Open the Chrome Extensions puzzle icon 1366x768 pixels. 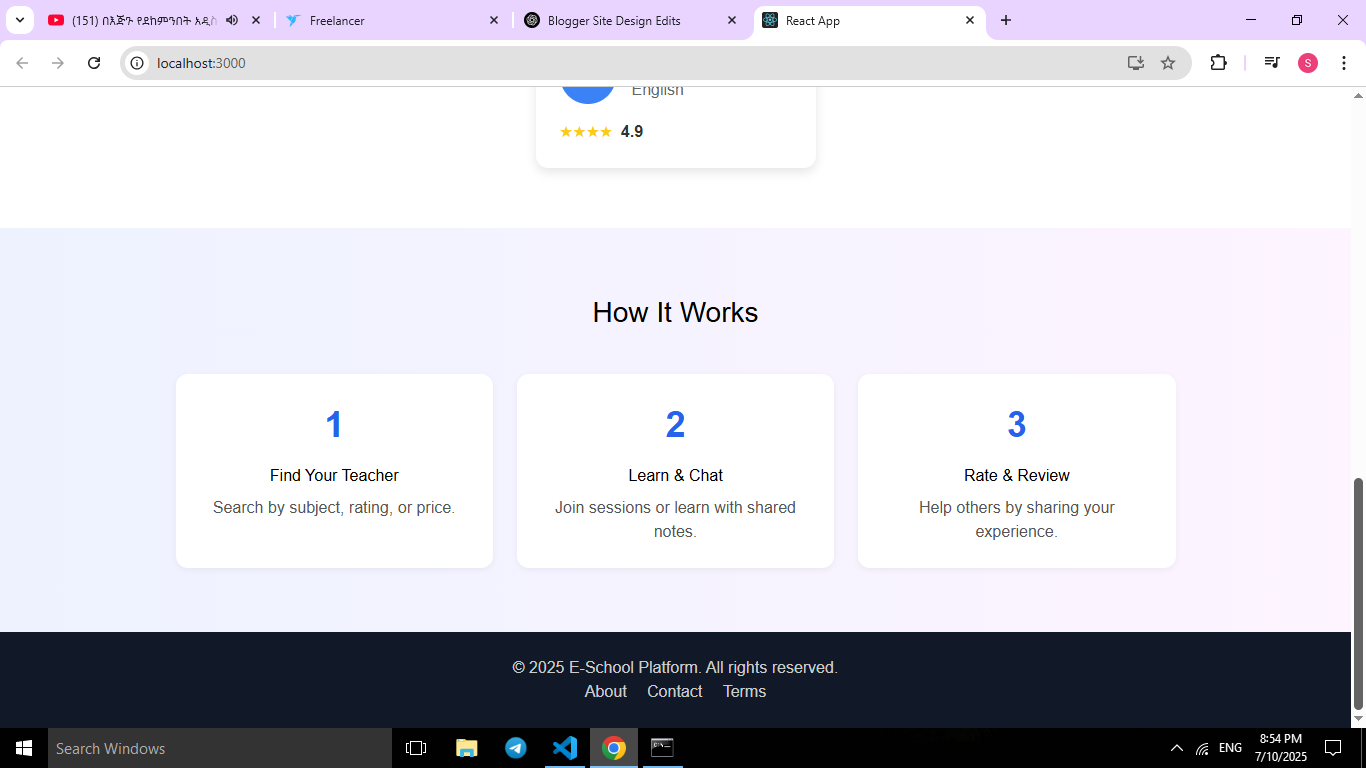pos(1218,63)
